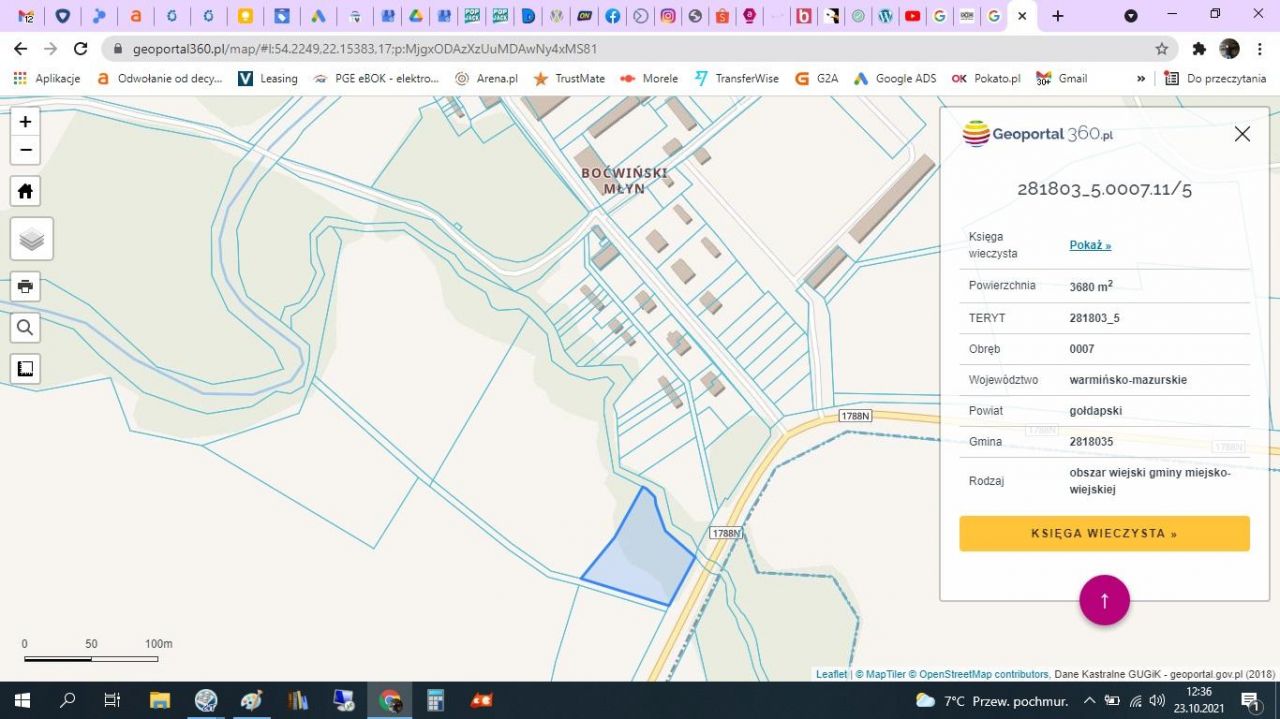Image resolution: width=1280 pixels, height=719 pixels.
Task: Open the map layers panel
Action: 31,239
